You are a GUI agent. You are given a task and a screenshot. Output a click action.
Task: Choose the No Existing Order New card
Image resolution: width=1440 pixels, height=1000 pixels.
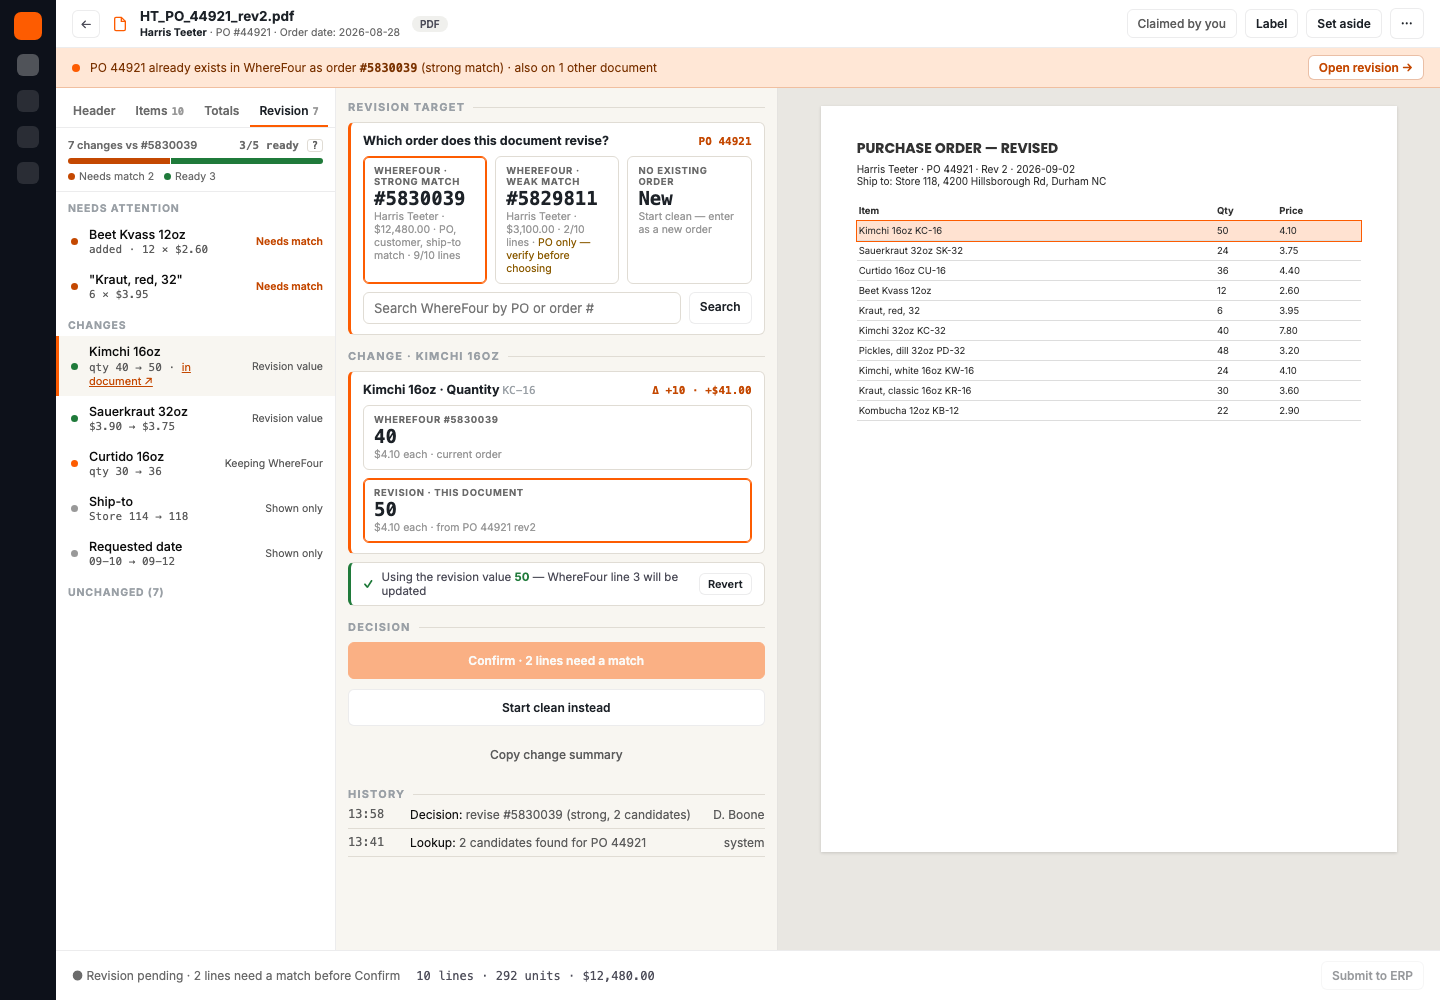coord(689,220)
